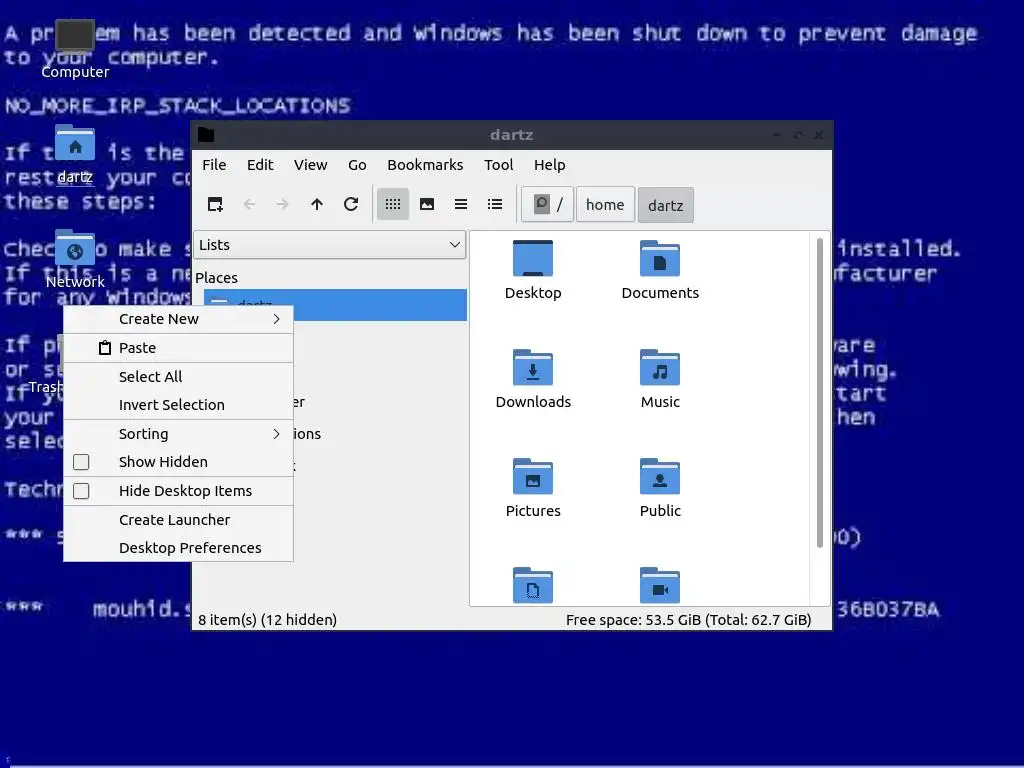Screen dimensions: 1024x768
Task: Click the '8 item(s) (12 hidden)' status text
Action: coord(267,620)
